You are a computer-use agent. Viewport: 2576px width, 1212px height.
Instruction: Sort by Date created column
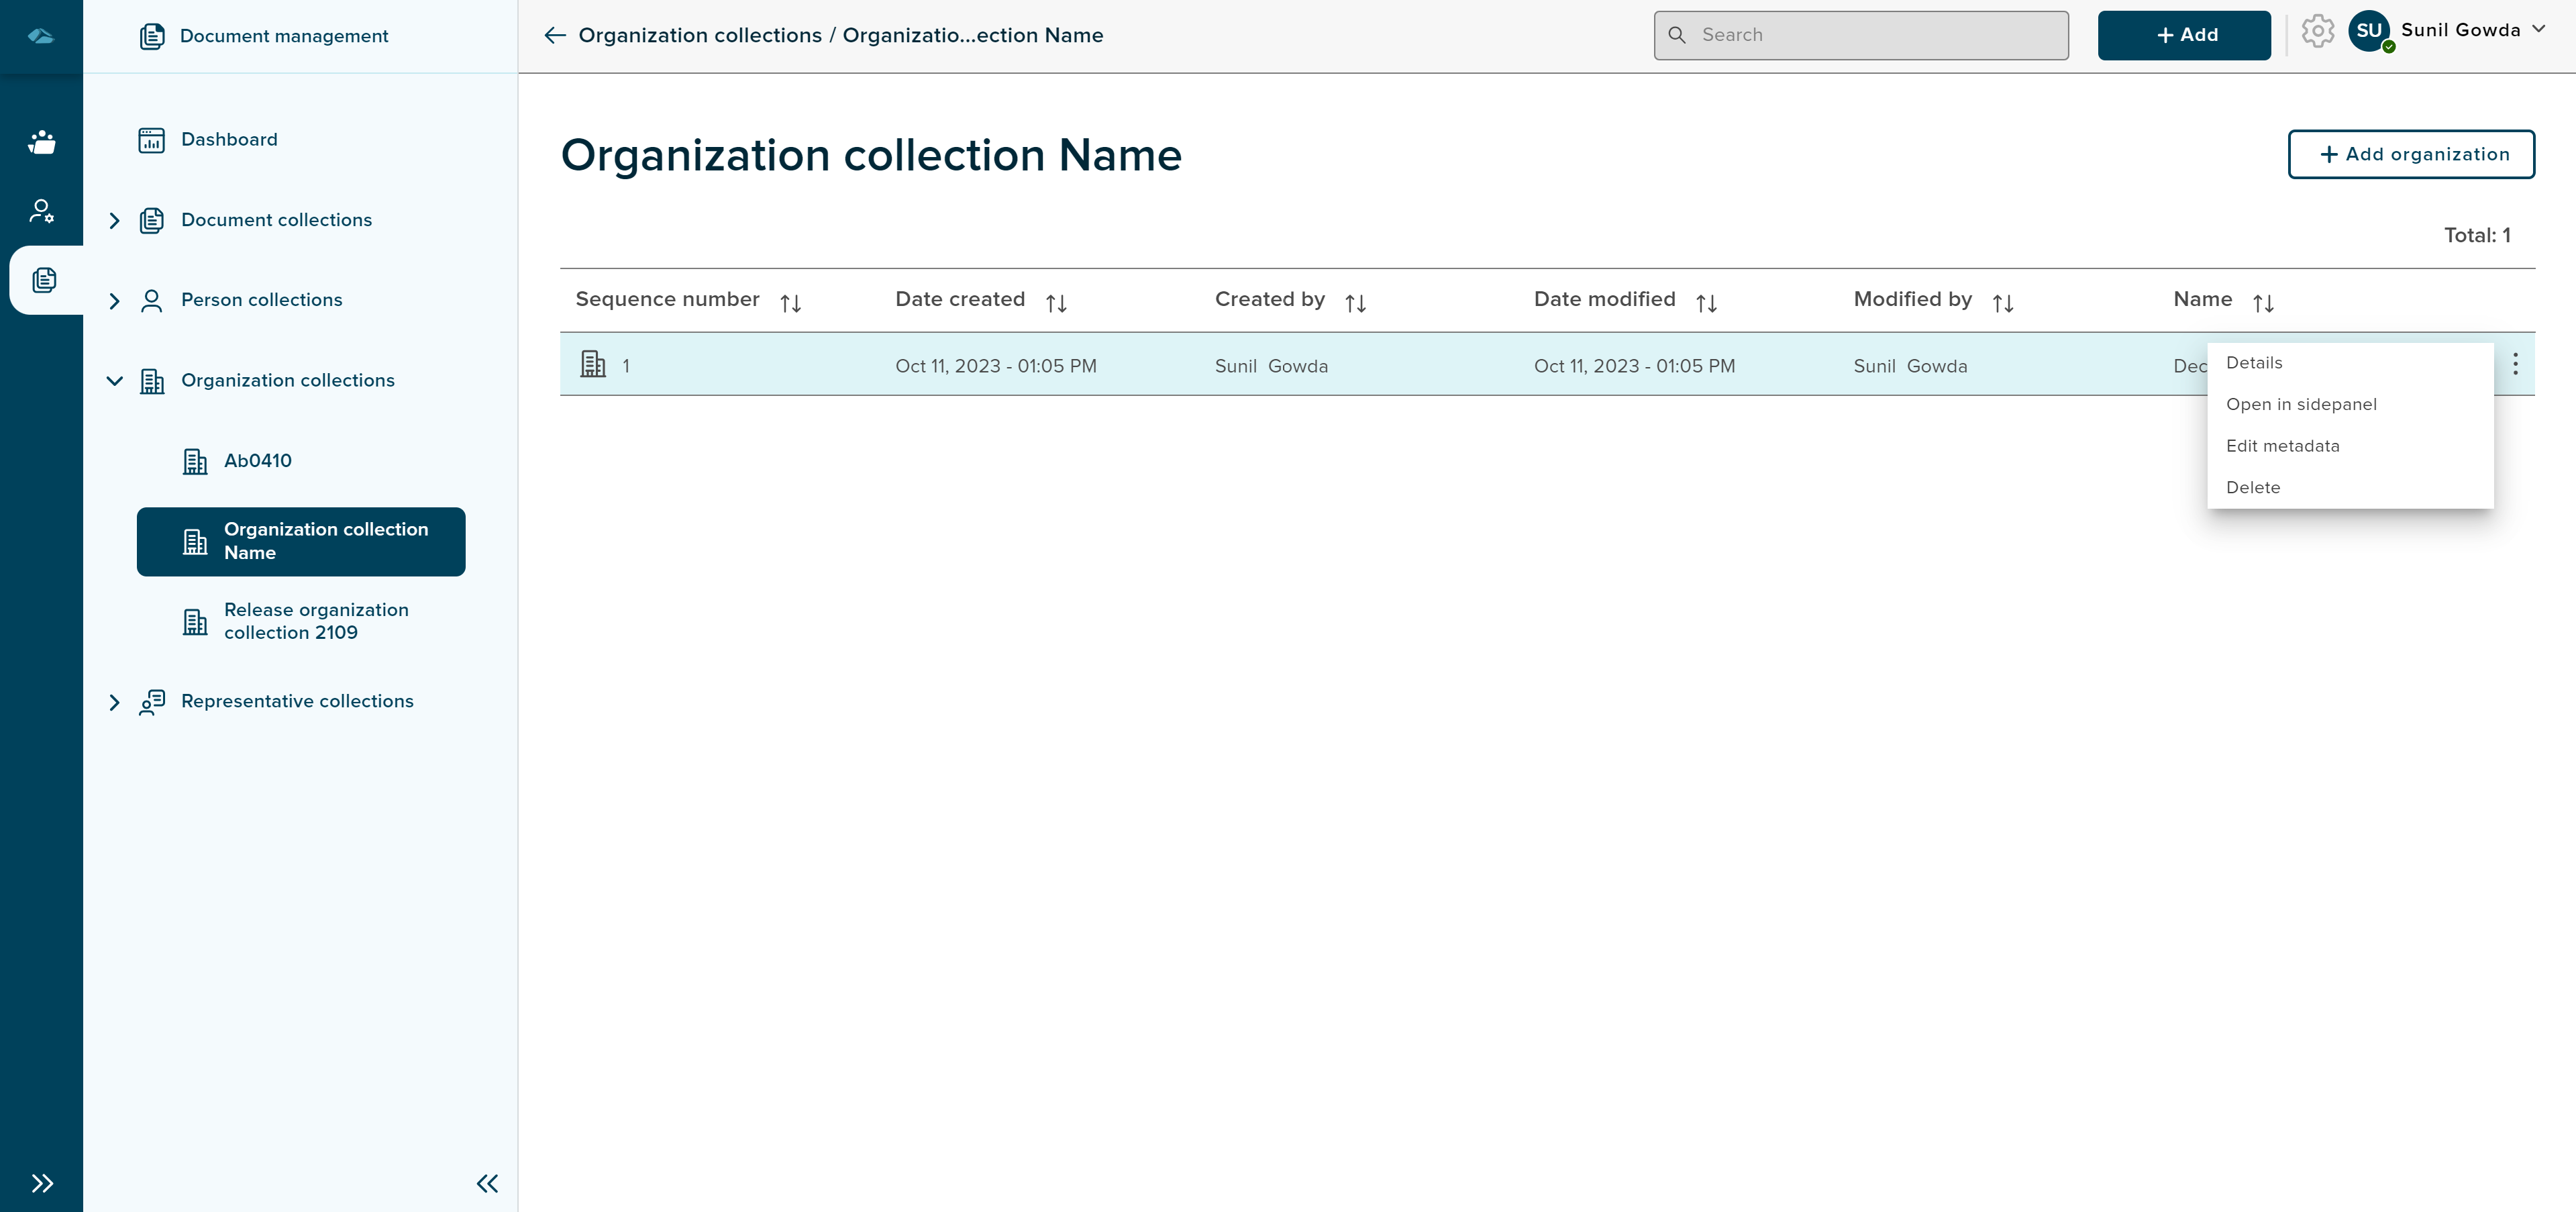tap(1056, 302)
